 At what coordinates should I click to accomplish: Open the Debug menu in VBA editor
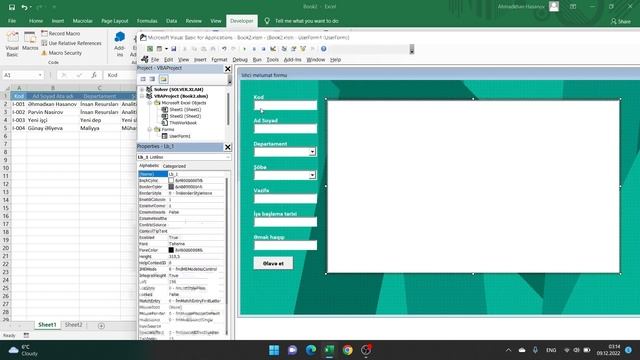[240, 60]
